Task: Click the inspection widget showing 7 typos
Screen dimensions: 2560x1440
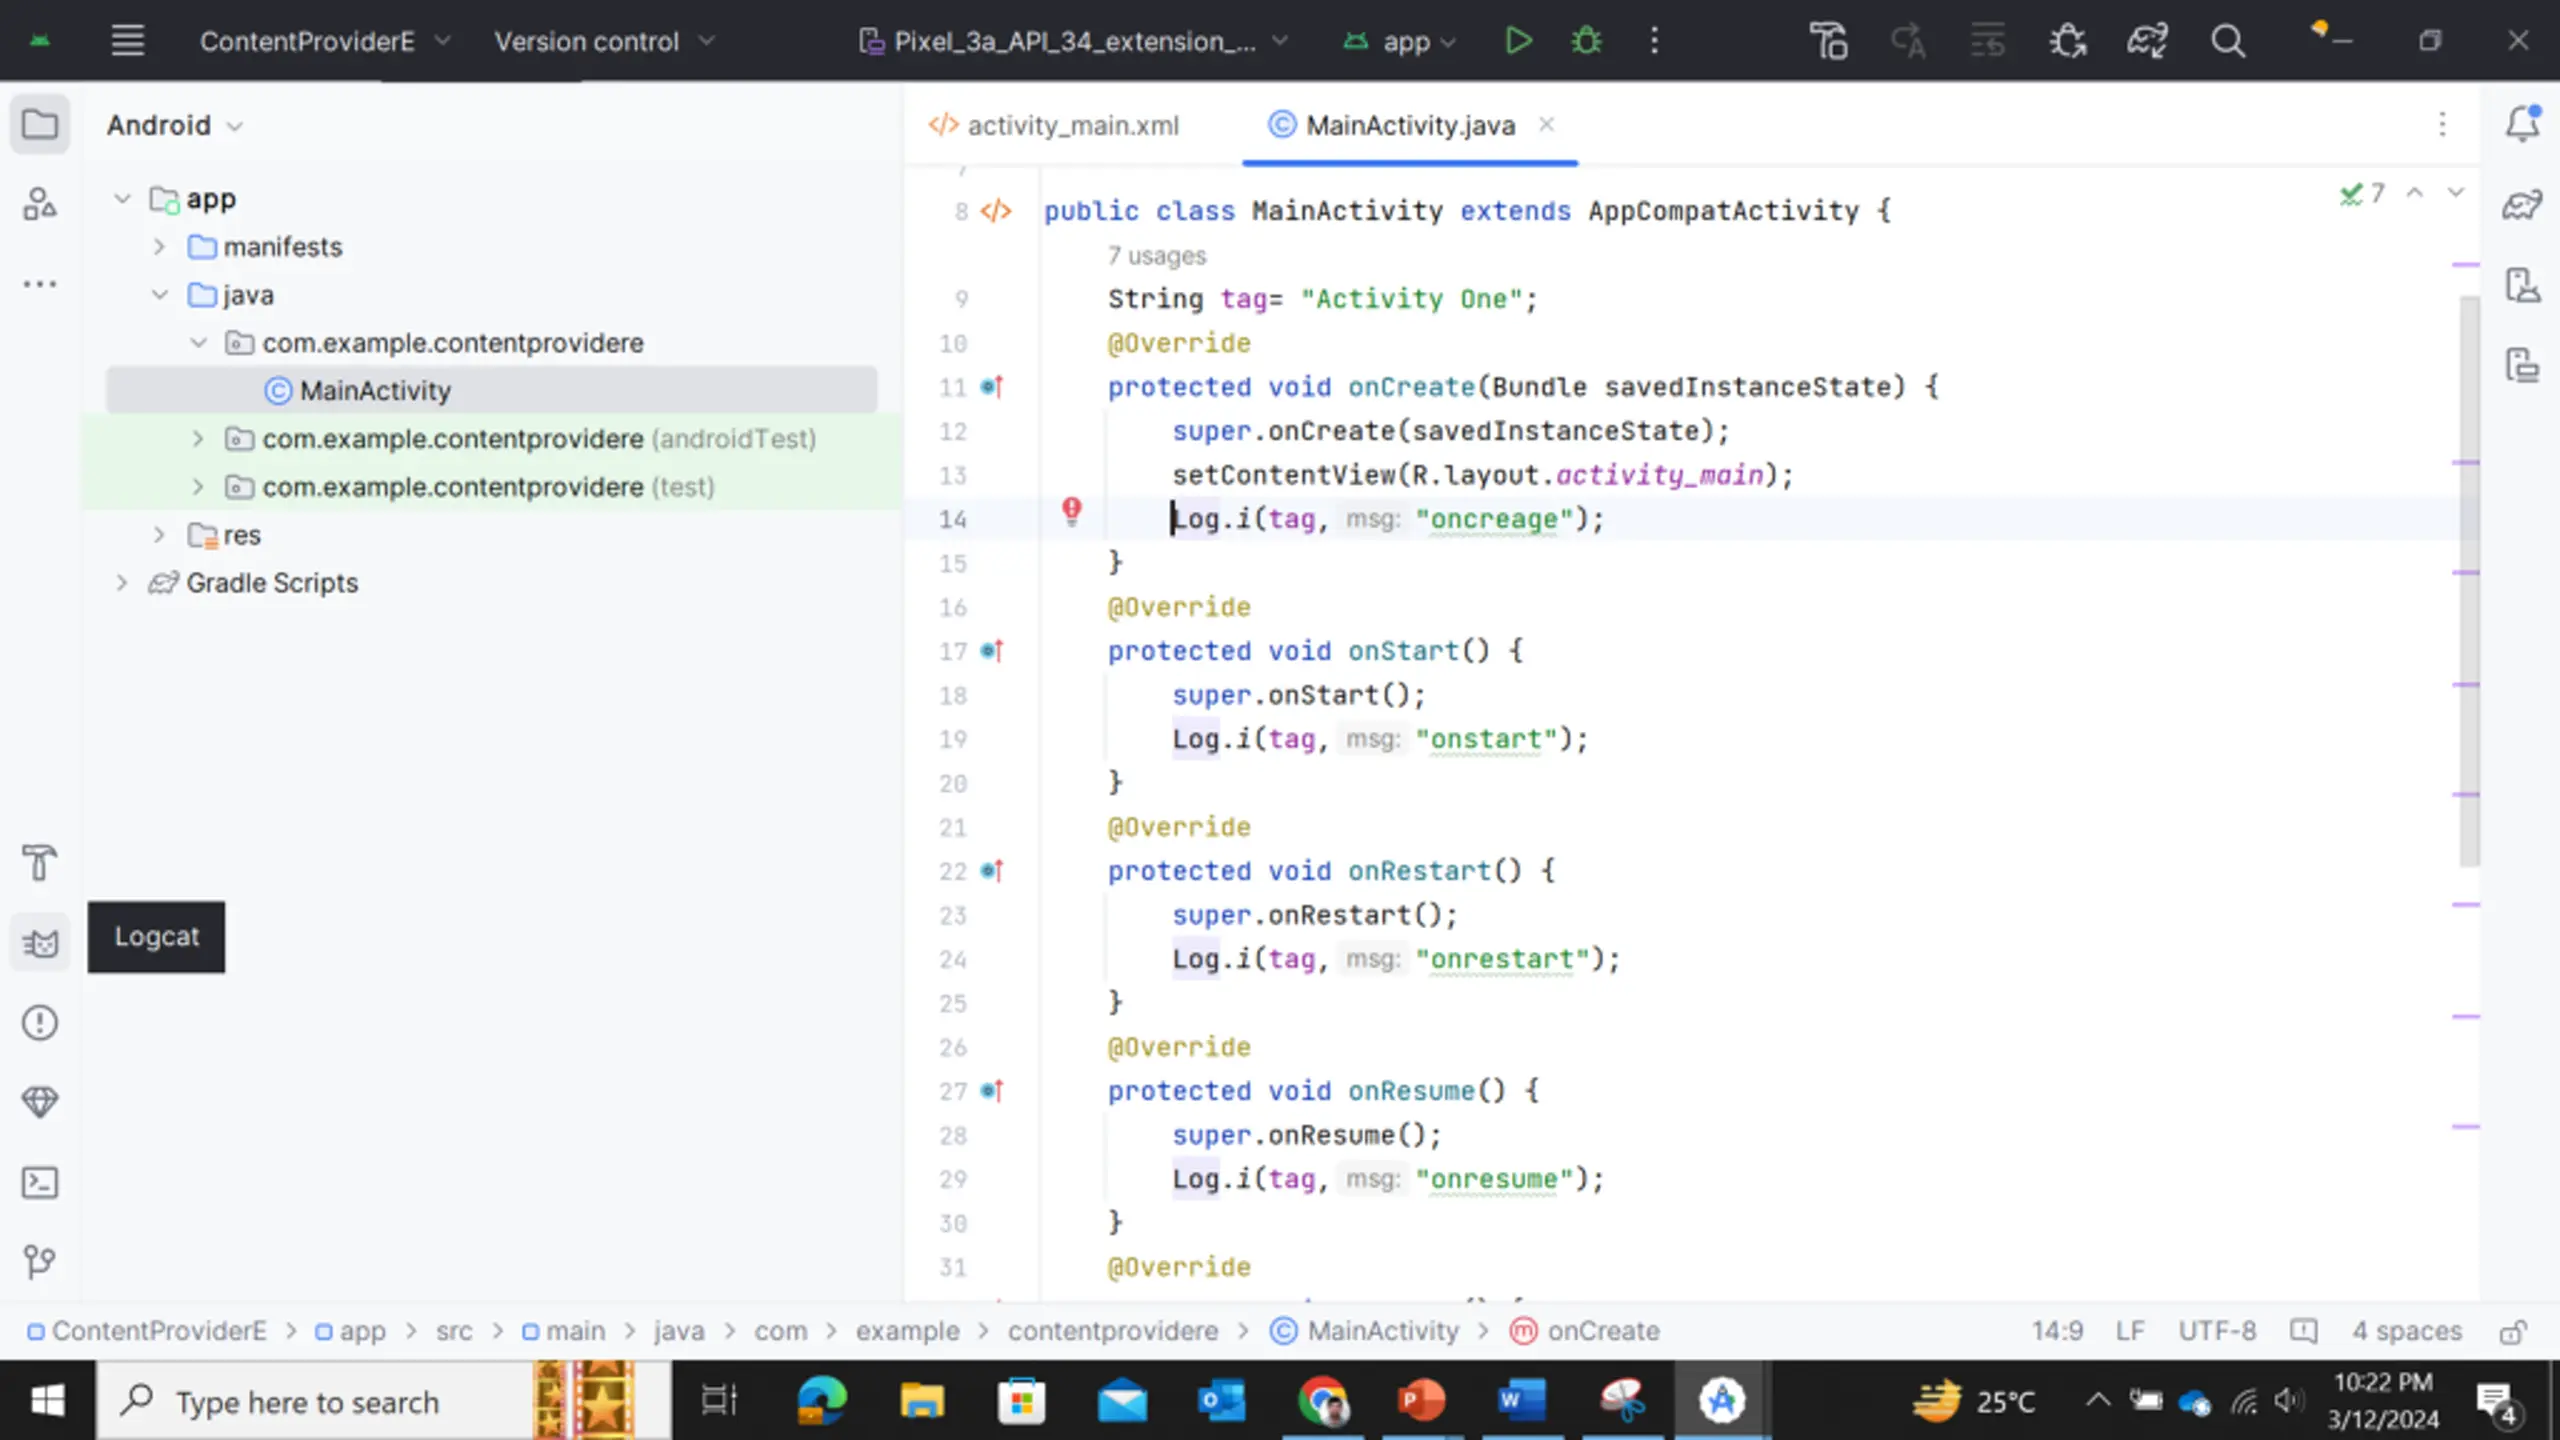Action: [2363, 193]
